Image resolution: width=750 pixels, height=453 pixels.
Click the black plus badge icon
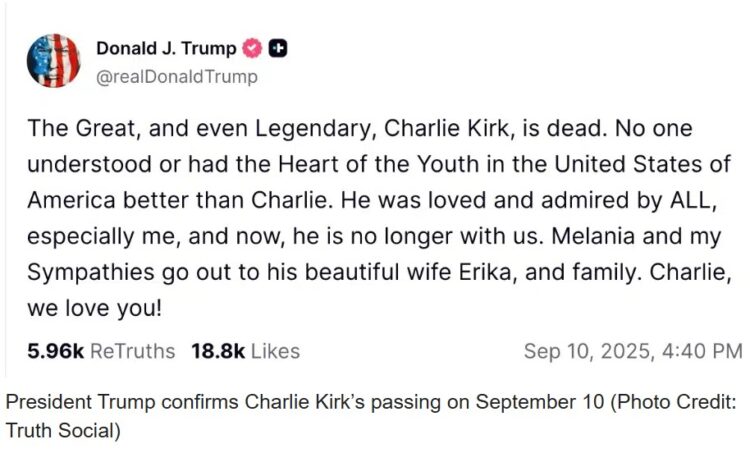tap(279, 48)
